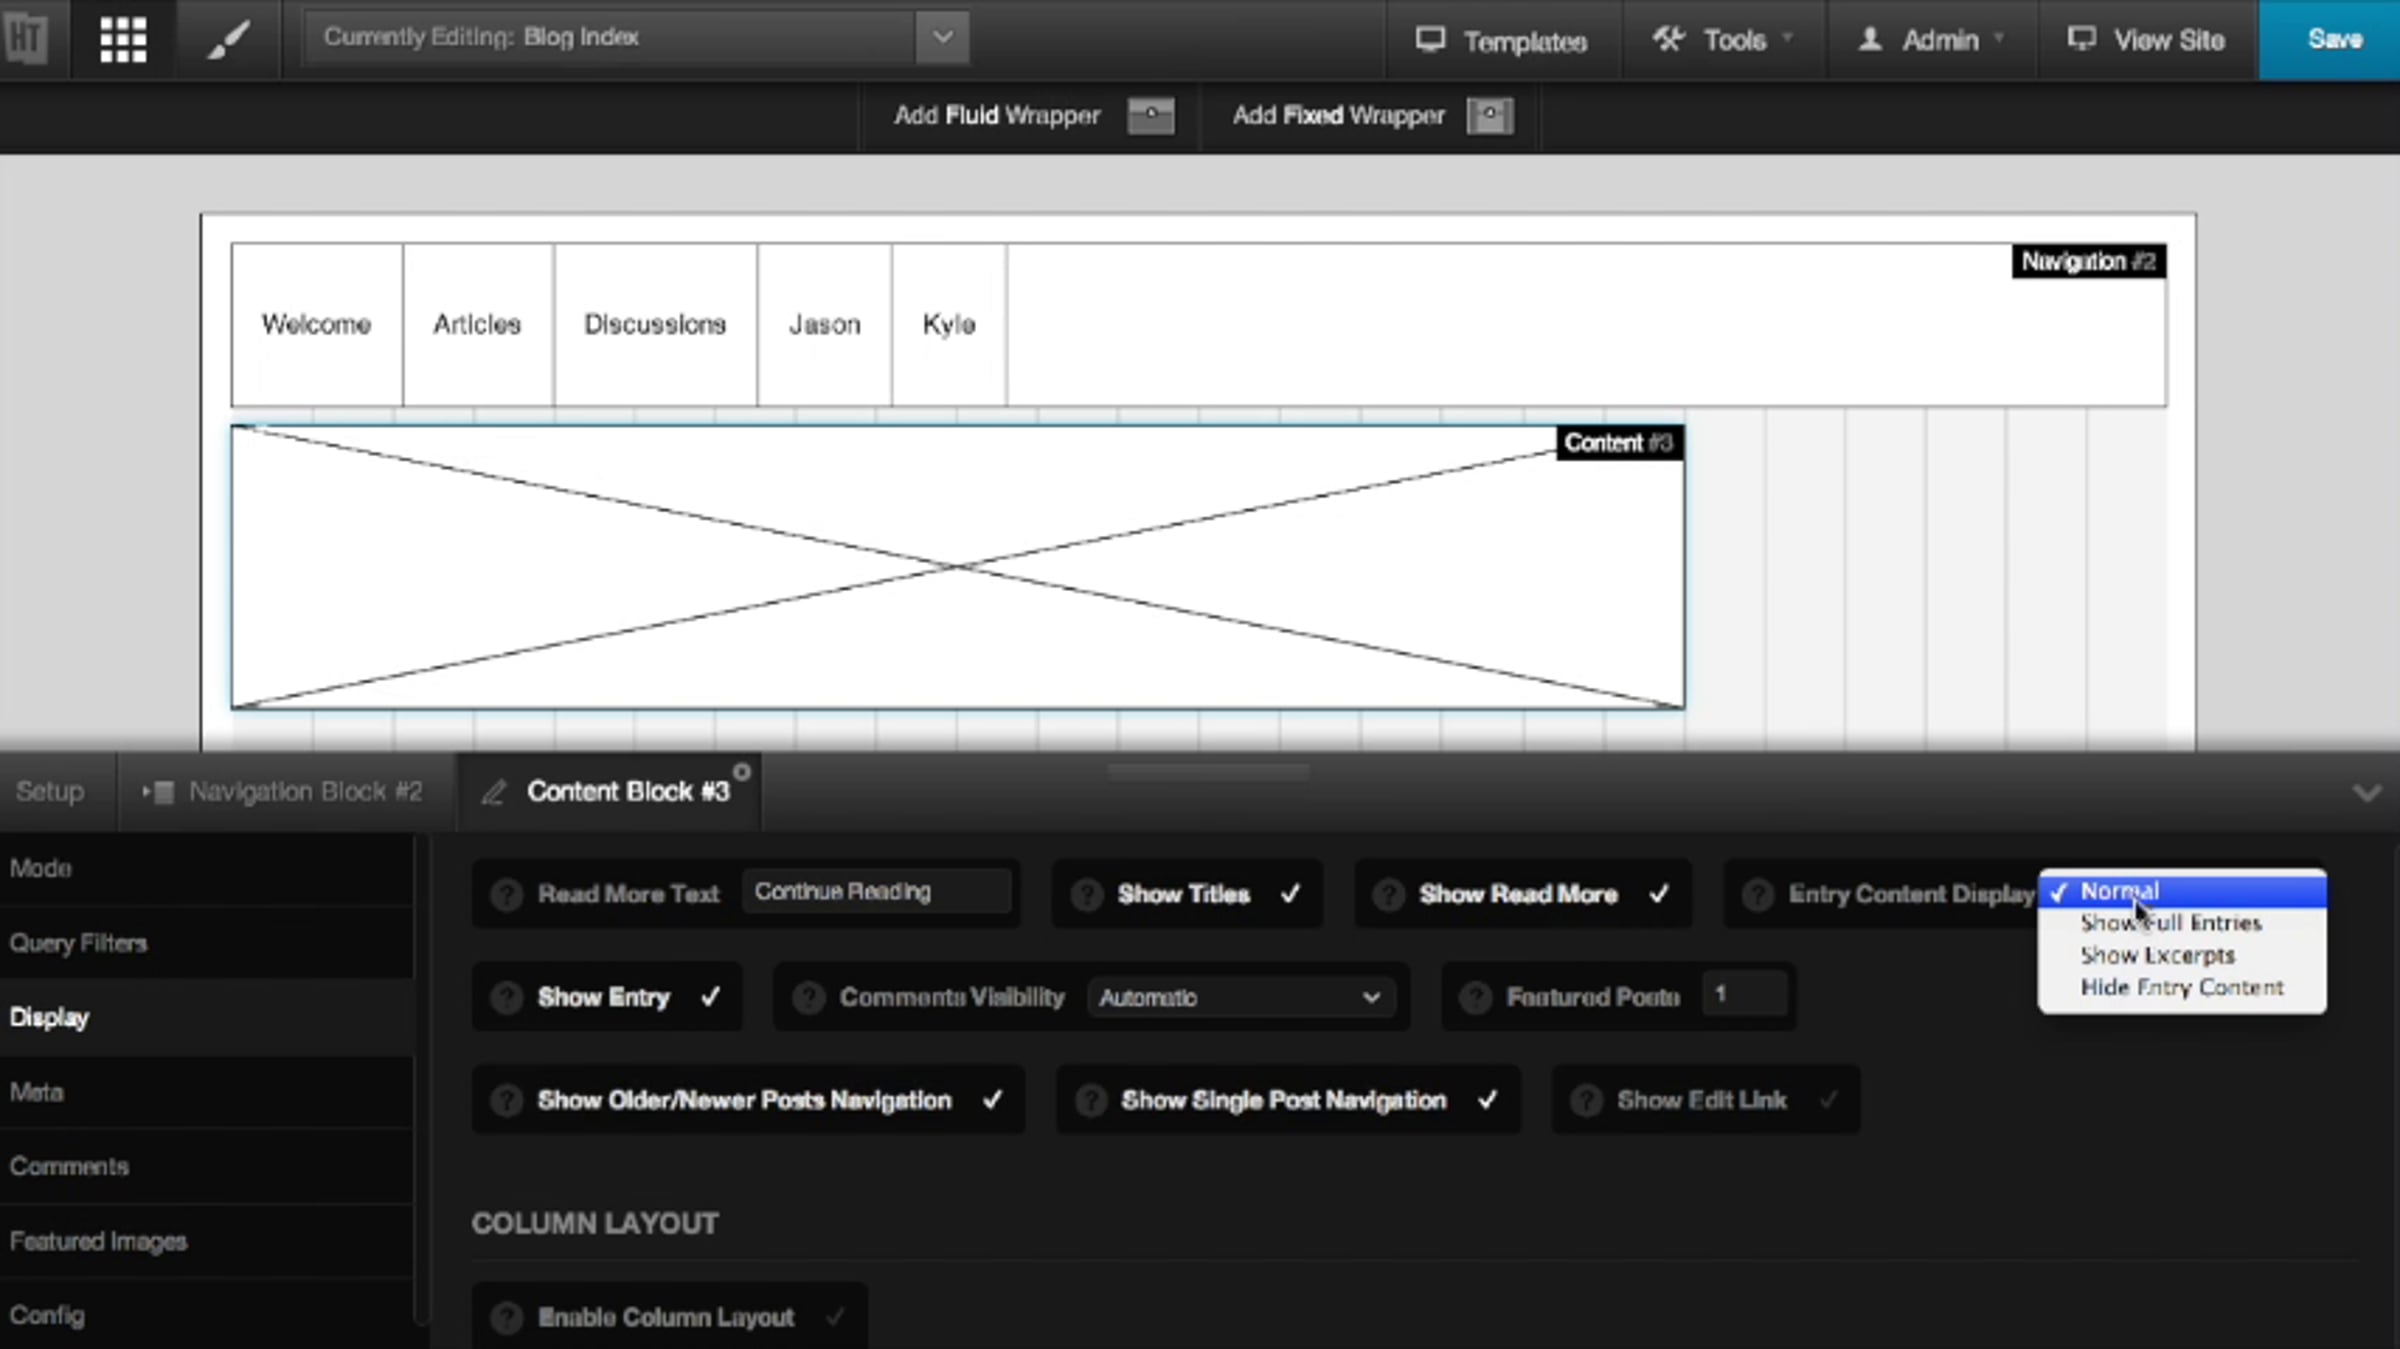Image resolution: width=2400 pixels, height=1349 pixels.
Task: Click help icon beside Comments Visibility
Action: click(x=808, y=997)
